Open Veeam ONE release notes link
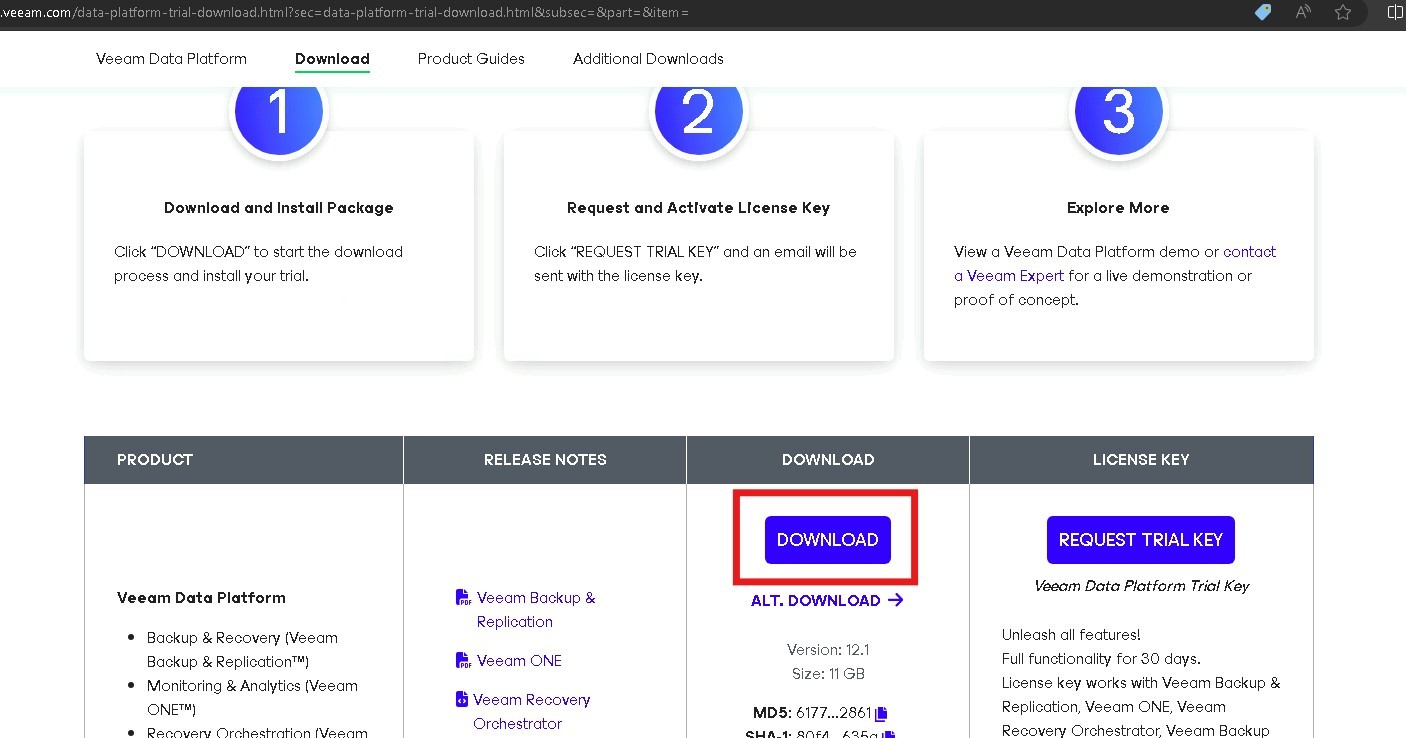The height and width of the screenshot is (738, 1406). [519, 661]
